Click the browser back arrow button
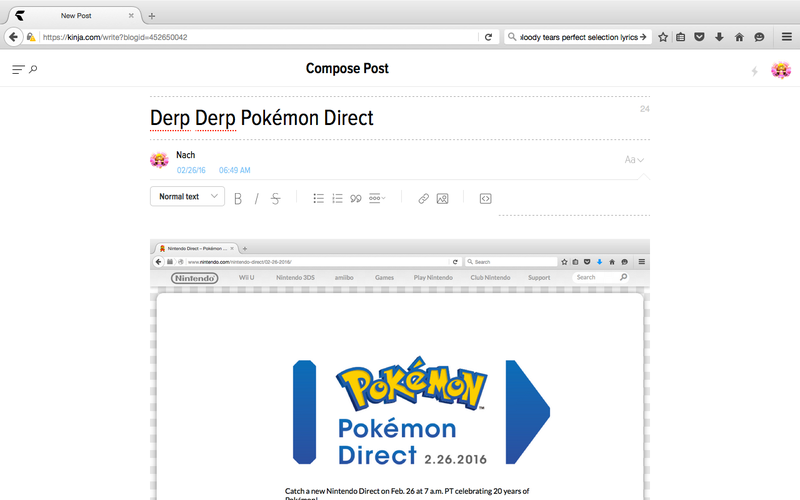Viewport: 800px width, 500px height. tap(13, 37)
